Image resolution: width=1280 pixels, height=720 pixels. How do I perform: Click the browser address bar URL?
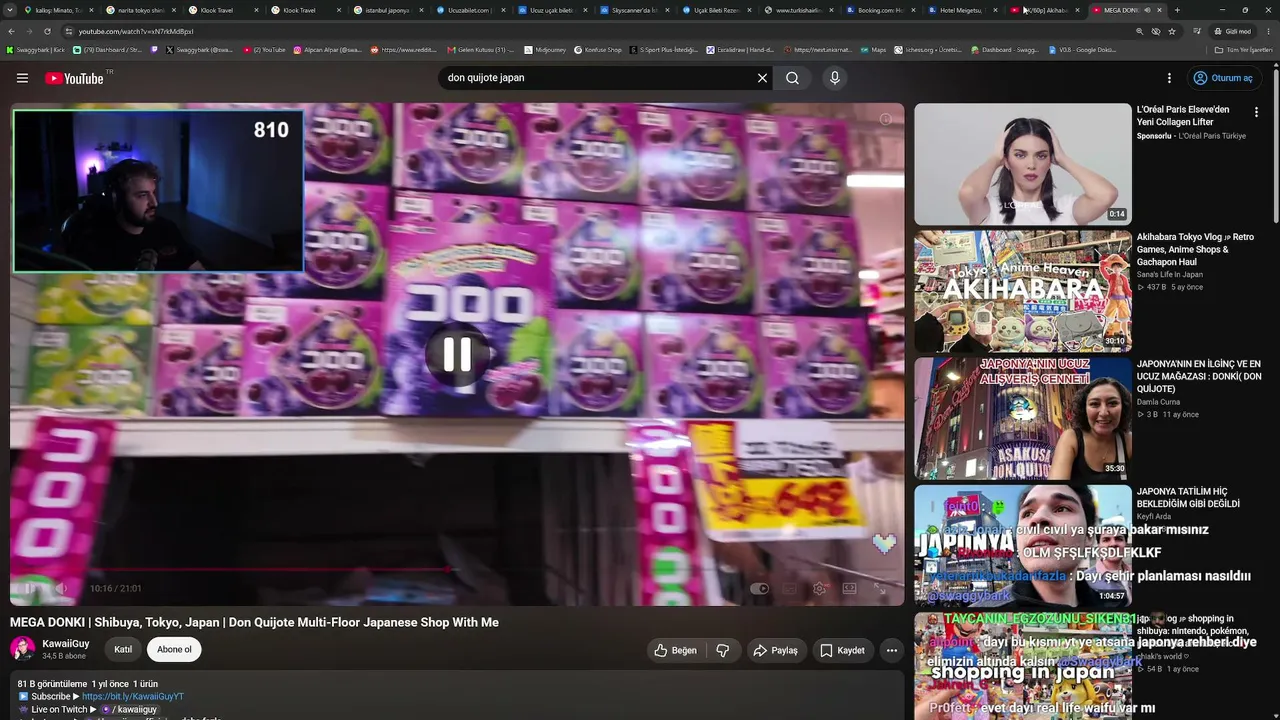pyautogui.click(x=136, y=31)
